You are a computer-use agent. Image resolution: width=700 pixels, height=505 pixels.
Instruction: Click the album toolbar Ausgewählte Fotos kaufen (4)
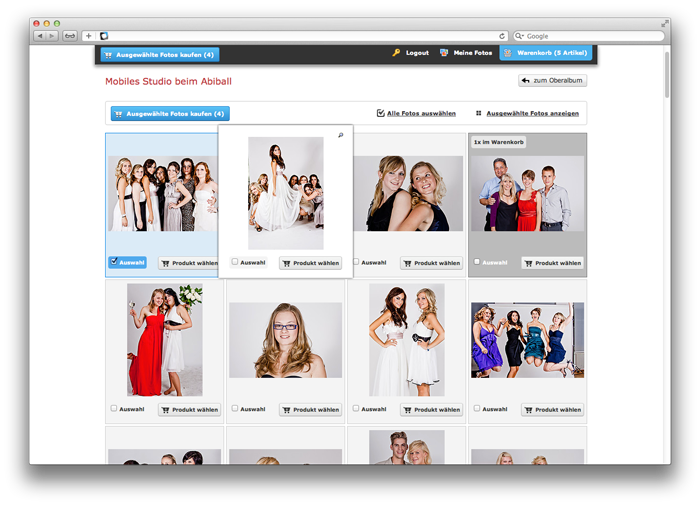click(170, 114)
